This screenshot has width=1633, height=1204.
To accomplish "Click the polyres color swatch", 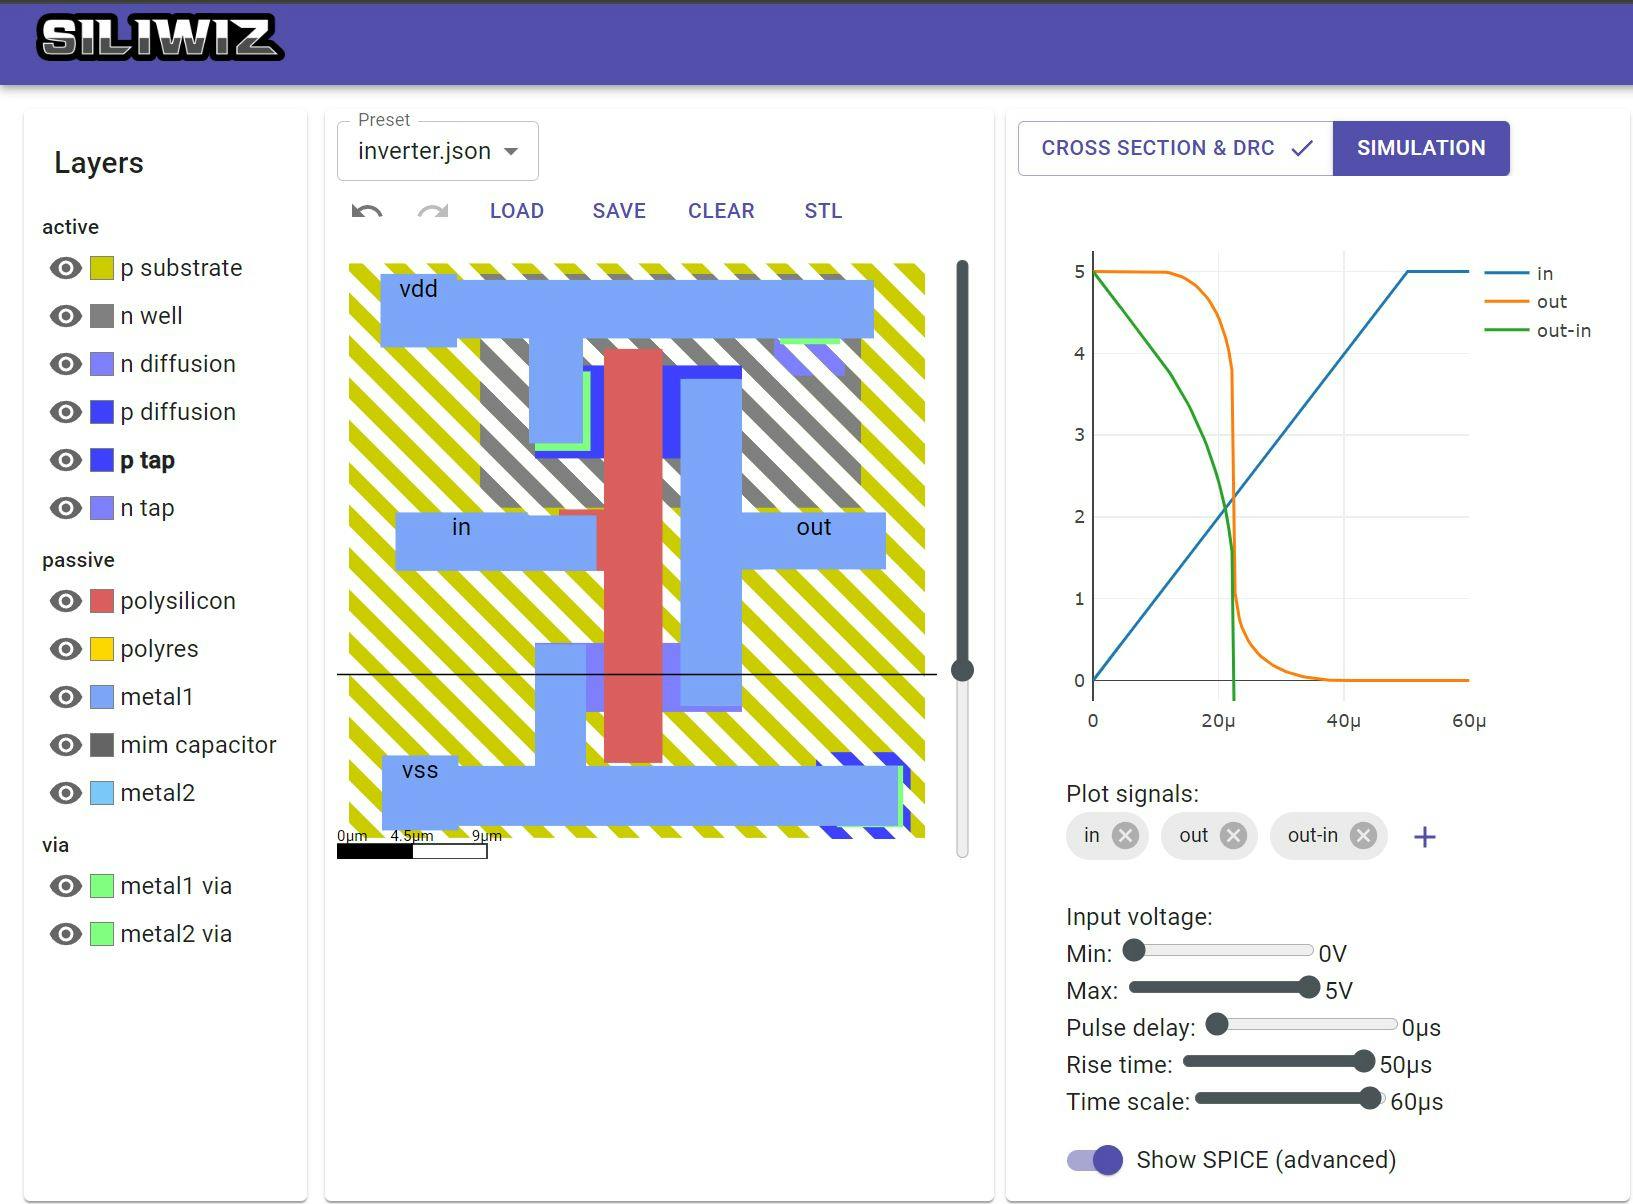I will click(x=103, y=648).
